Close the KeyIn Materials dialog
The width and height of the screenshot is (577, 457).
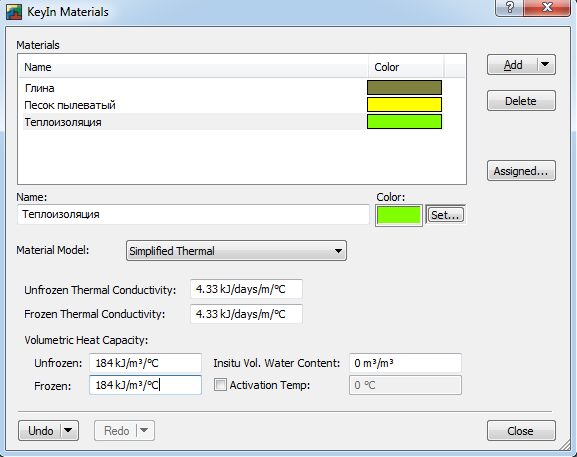click(521, 431)
